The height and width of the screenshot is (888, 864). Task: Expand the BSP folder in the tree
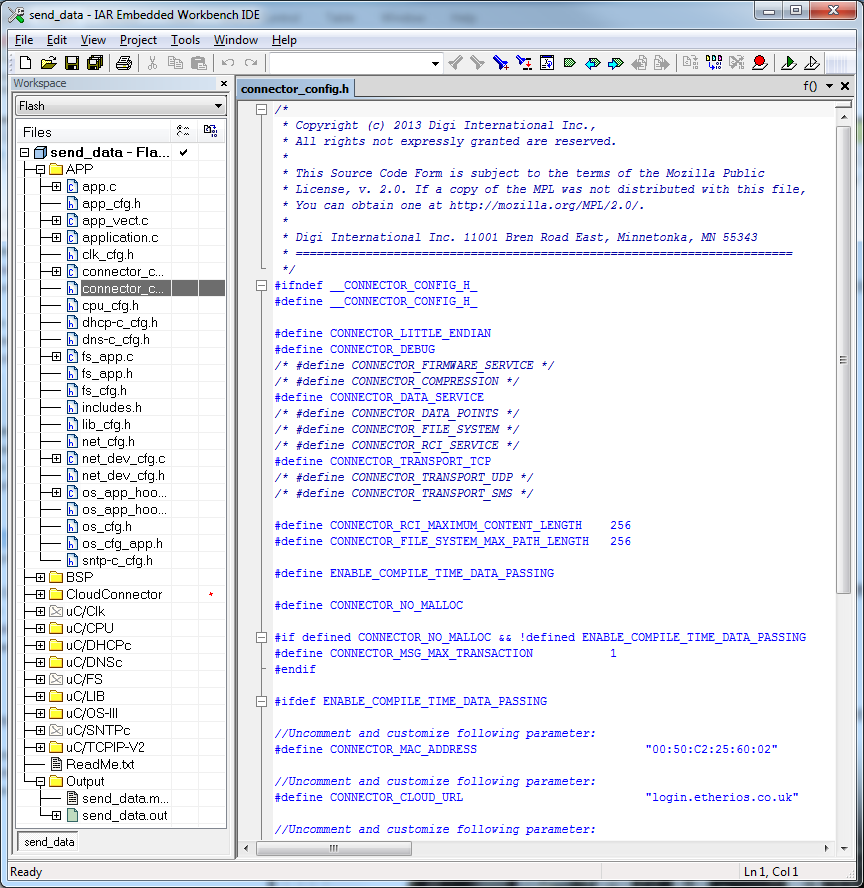tap(40, 578)
